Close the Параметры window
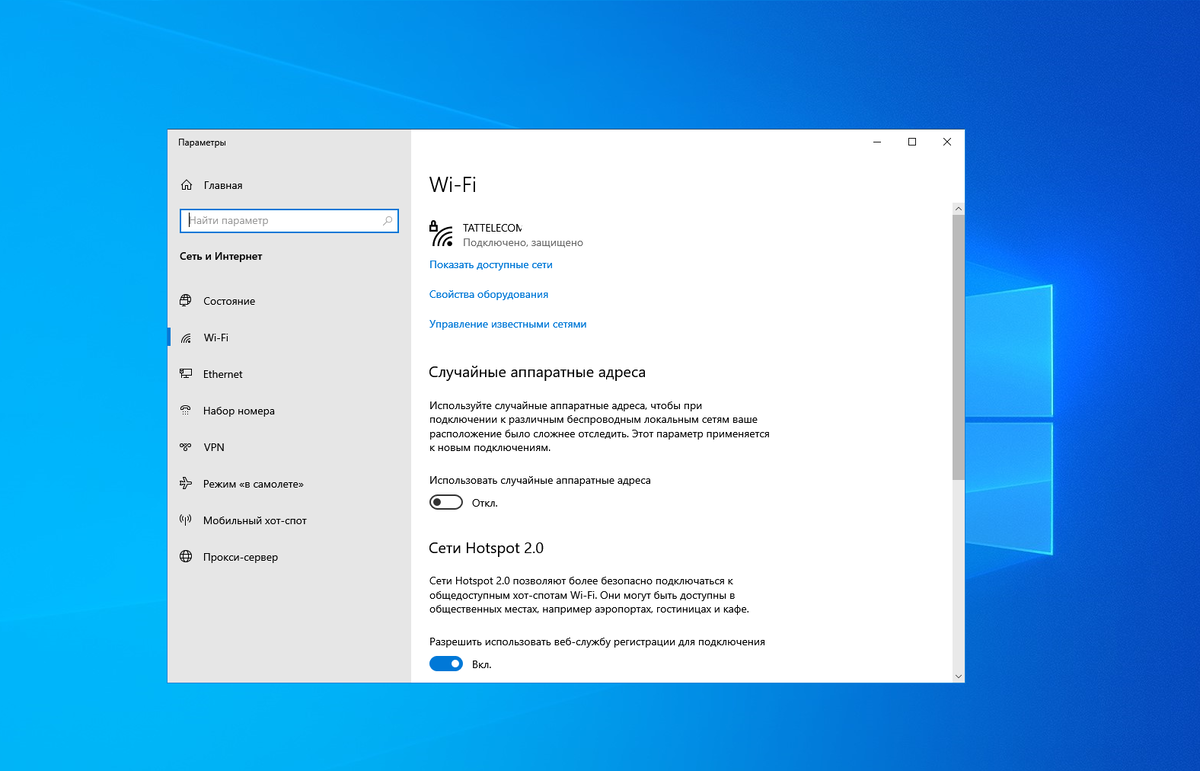The height and width of the screenshot is (771, 1200). 947,142
